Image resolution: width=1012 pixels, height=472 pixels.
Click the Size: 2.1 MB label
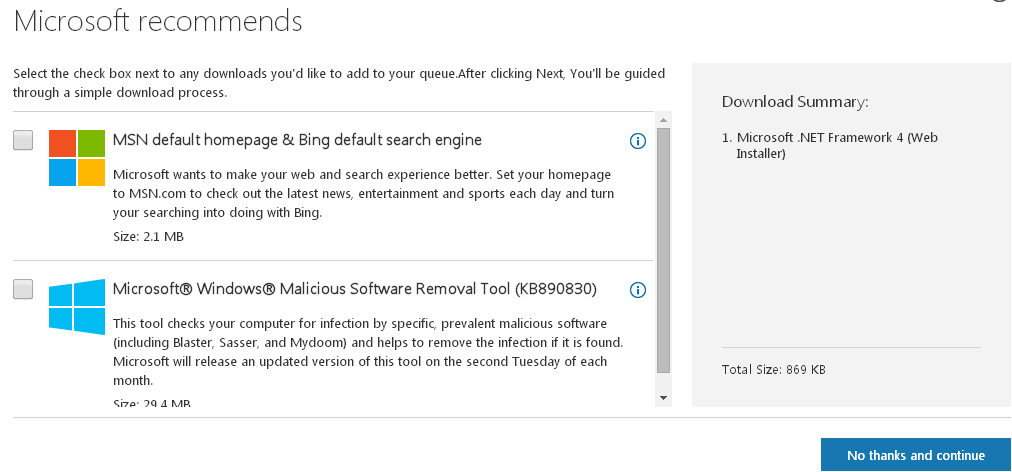coord(148,237)
